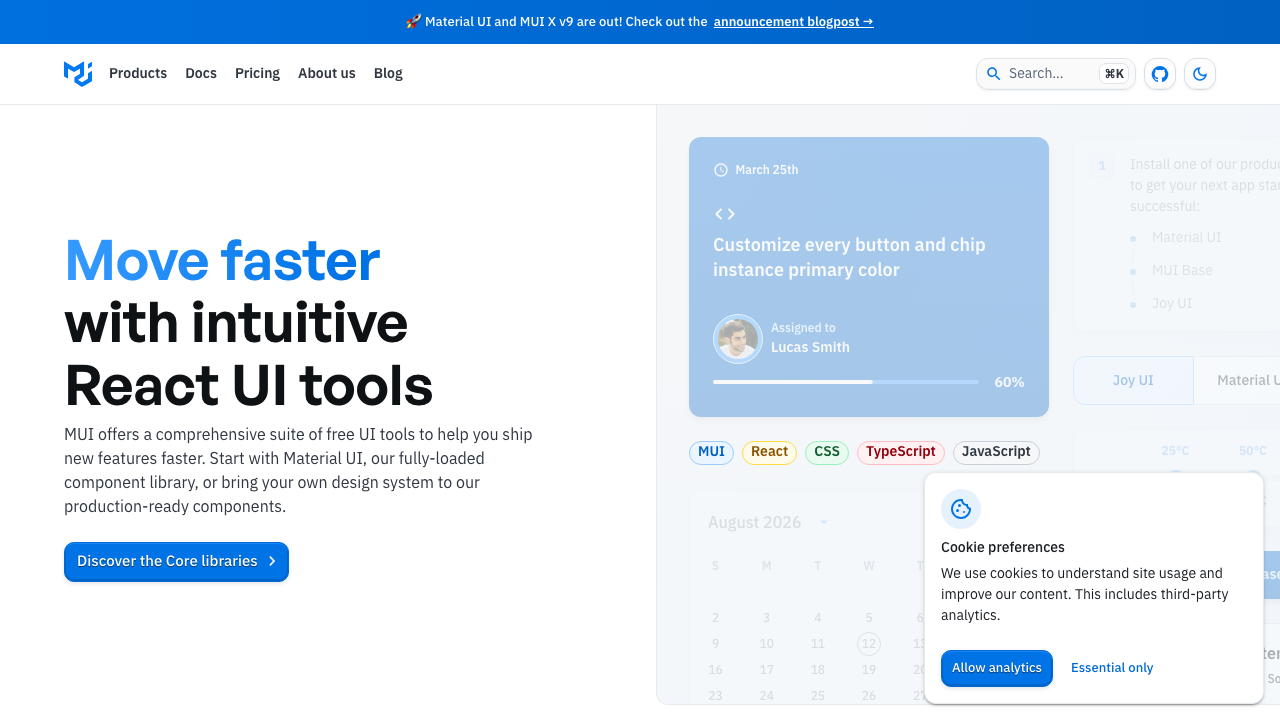1280x720 pixels.
Task: Select the CSS chip
Action: click(827, 452)
